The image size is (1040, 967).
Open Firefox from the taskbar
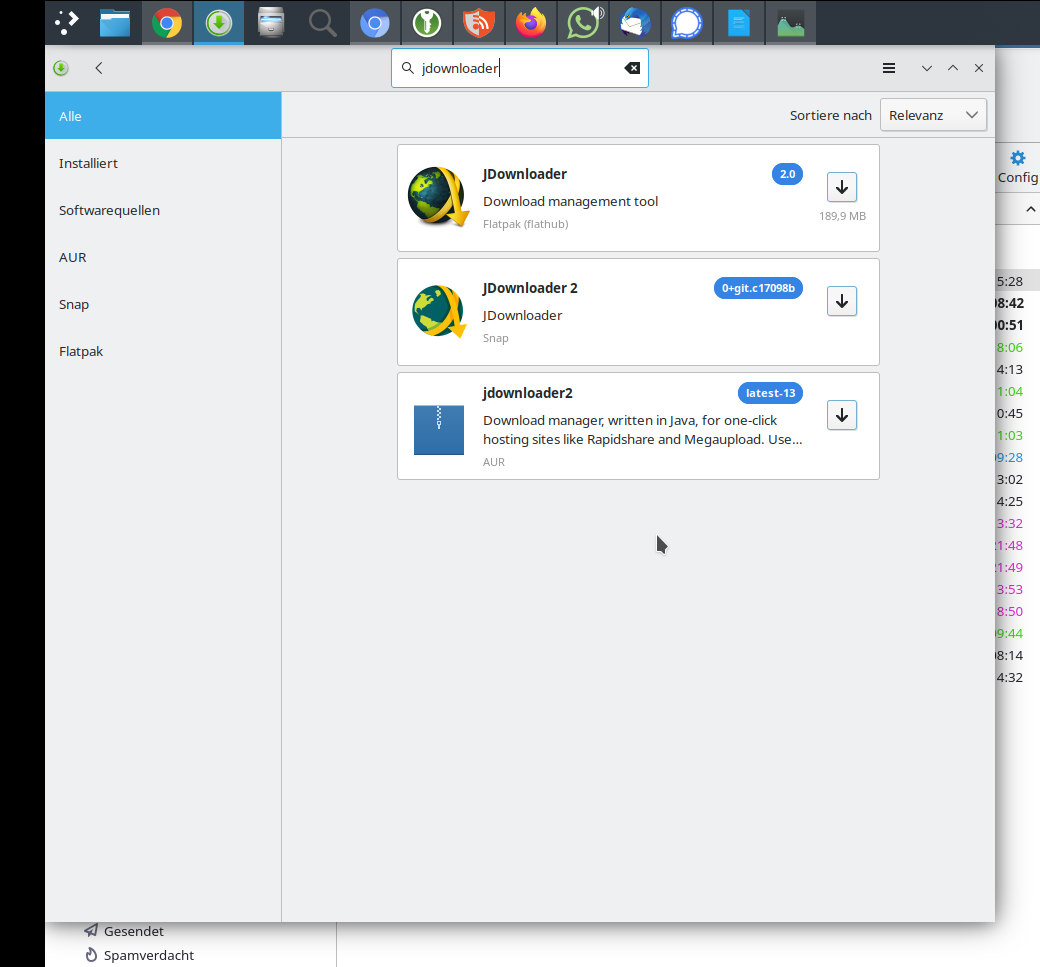(531, 22)
